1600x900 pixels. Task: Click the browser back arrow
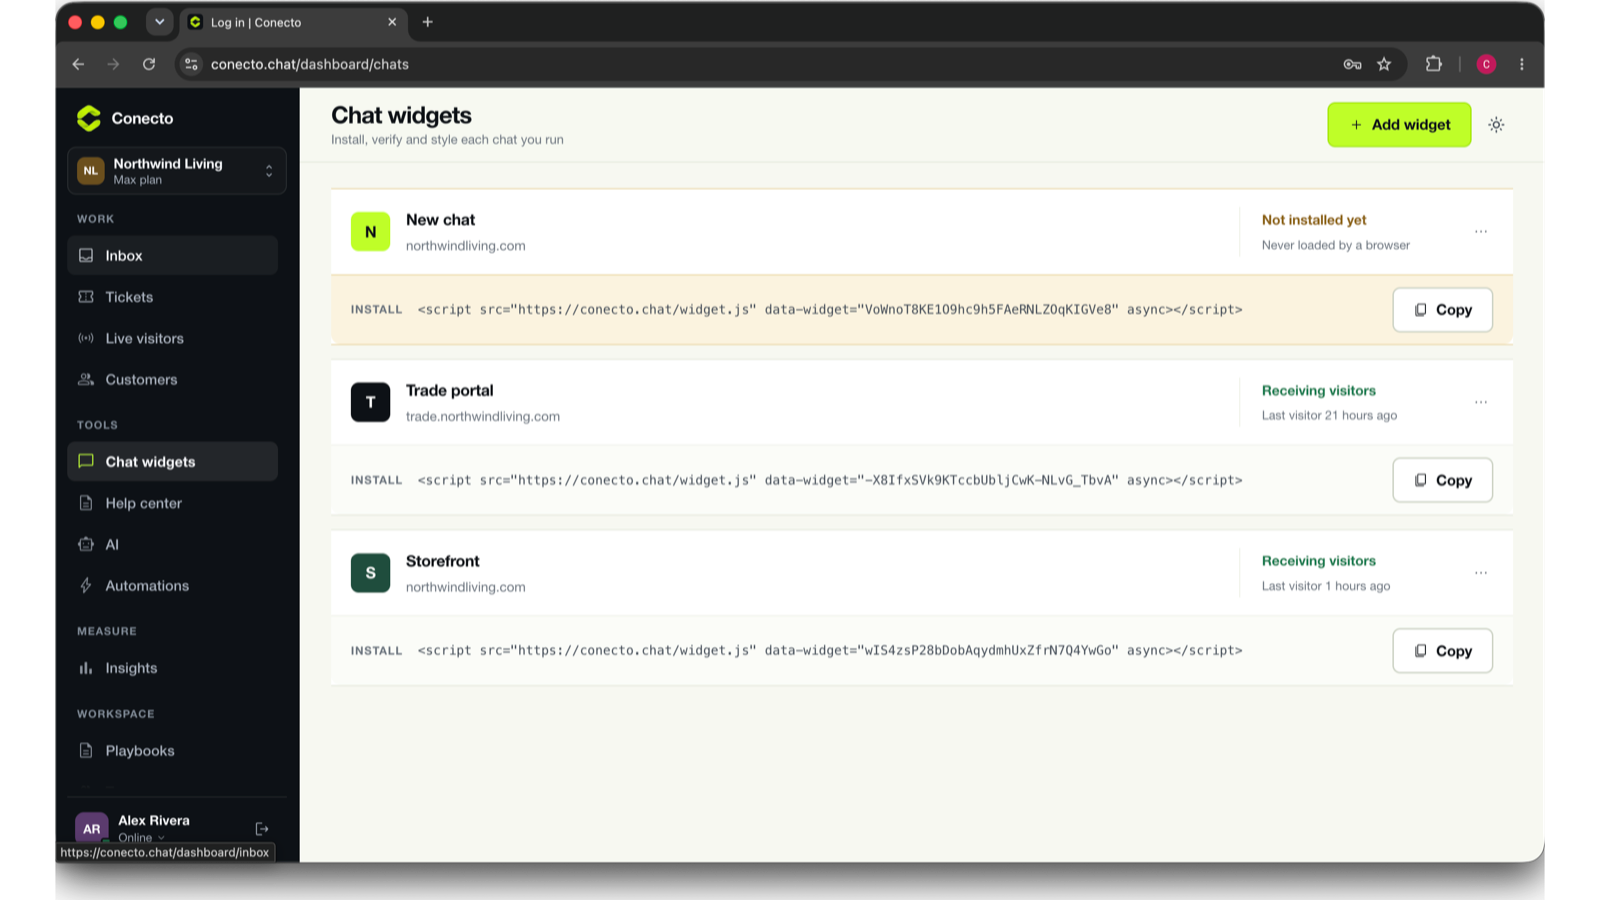point(78,64)
